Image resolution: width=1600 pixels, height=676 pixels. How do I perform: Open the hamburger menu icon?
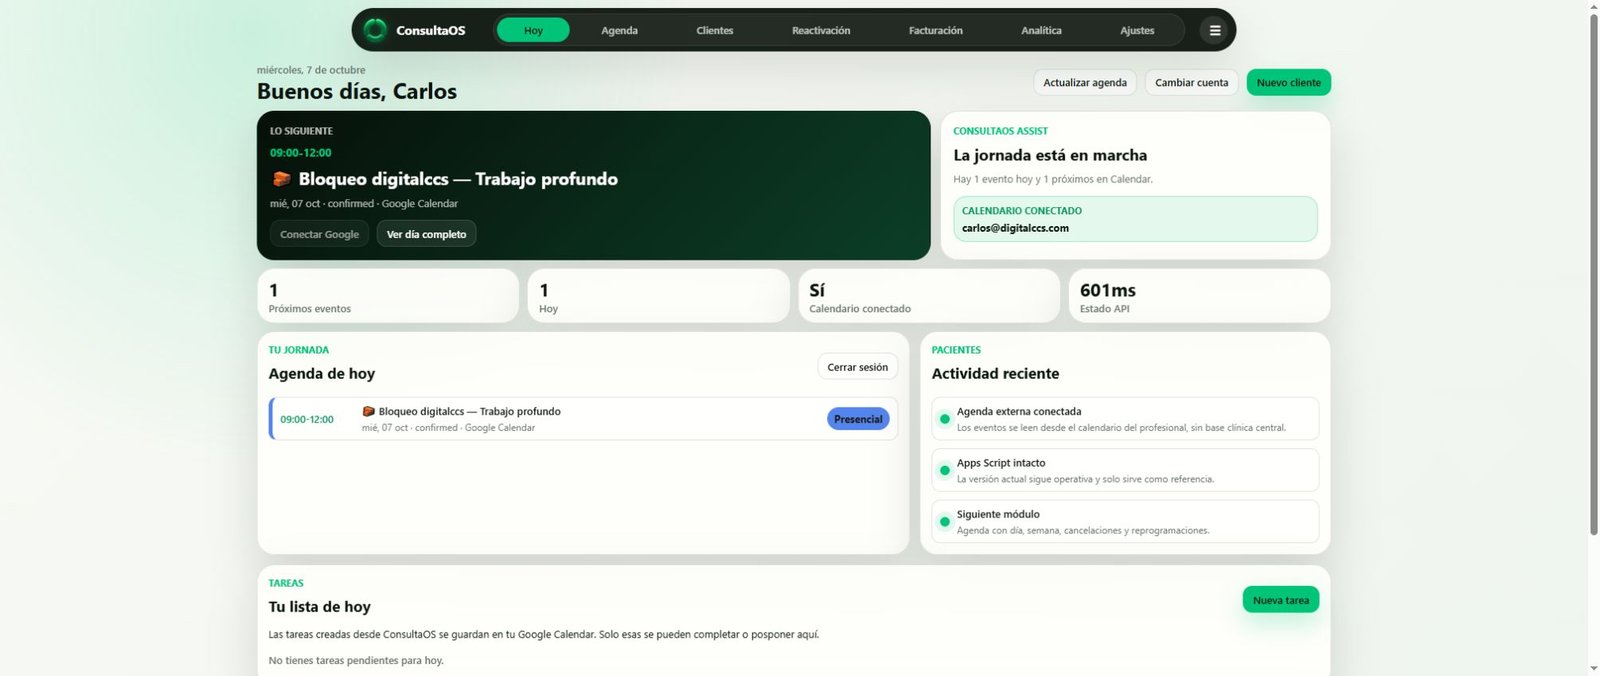1215,30
